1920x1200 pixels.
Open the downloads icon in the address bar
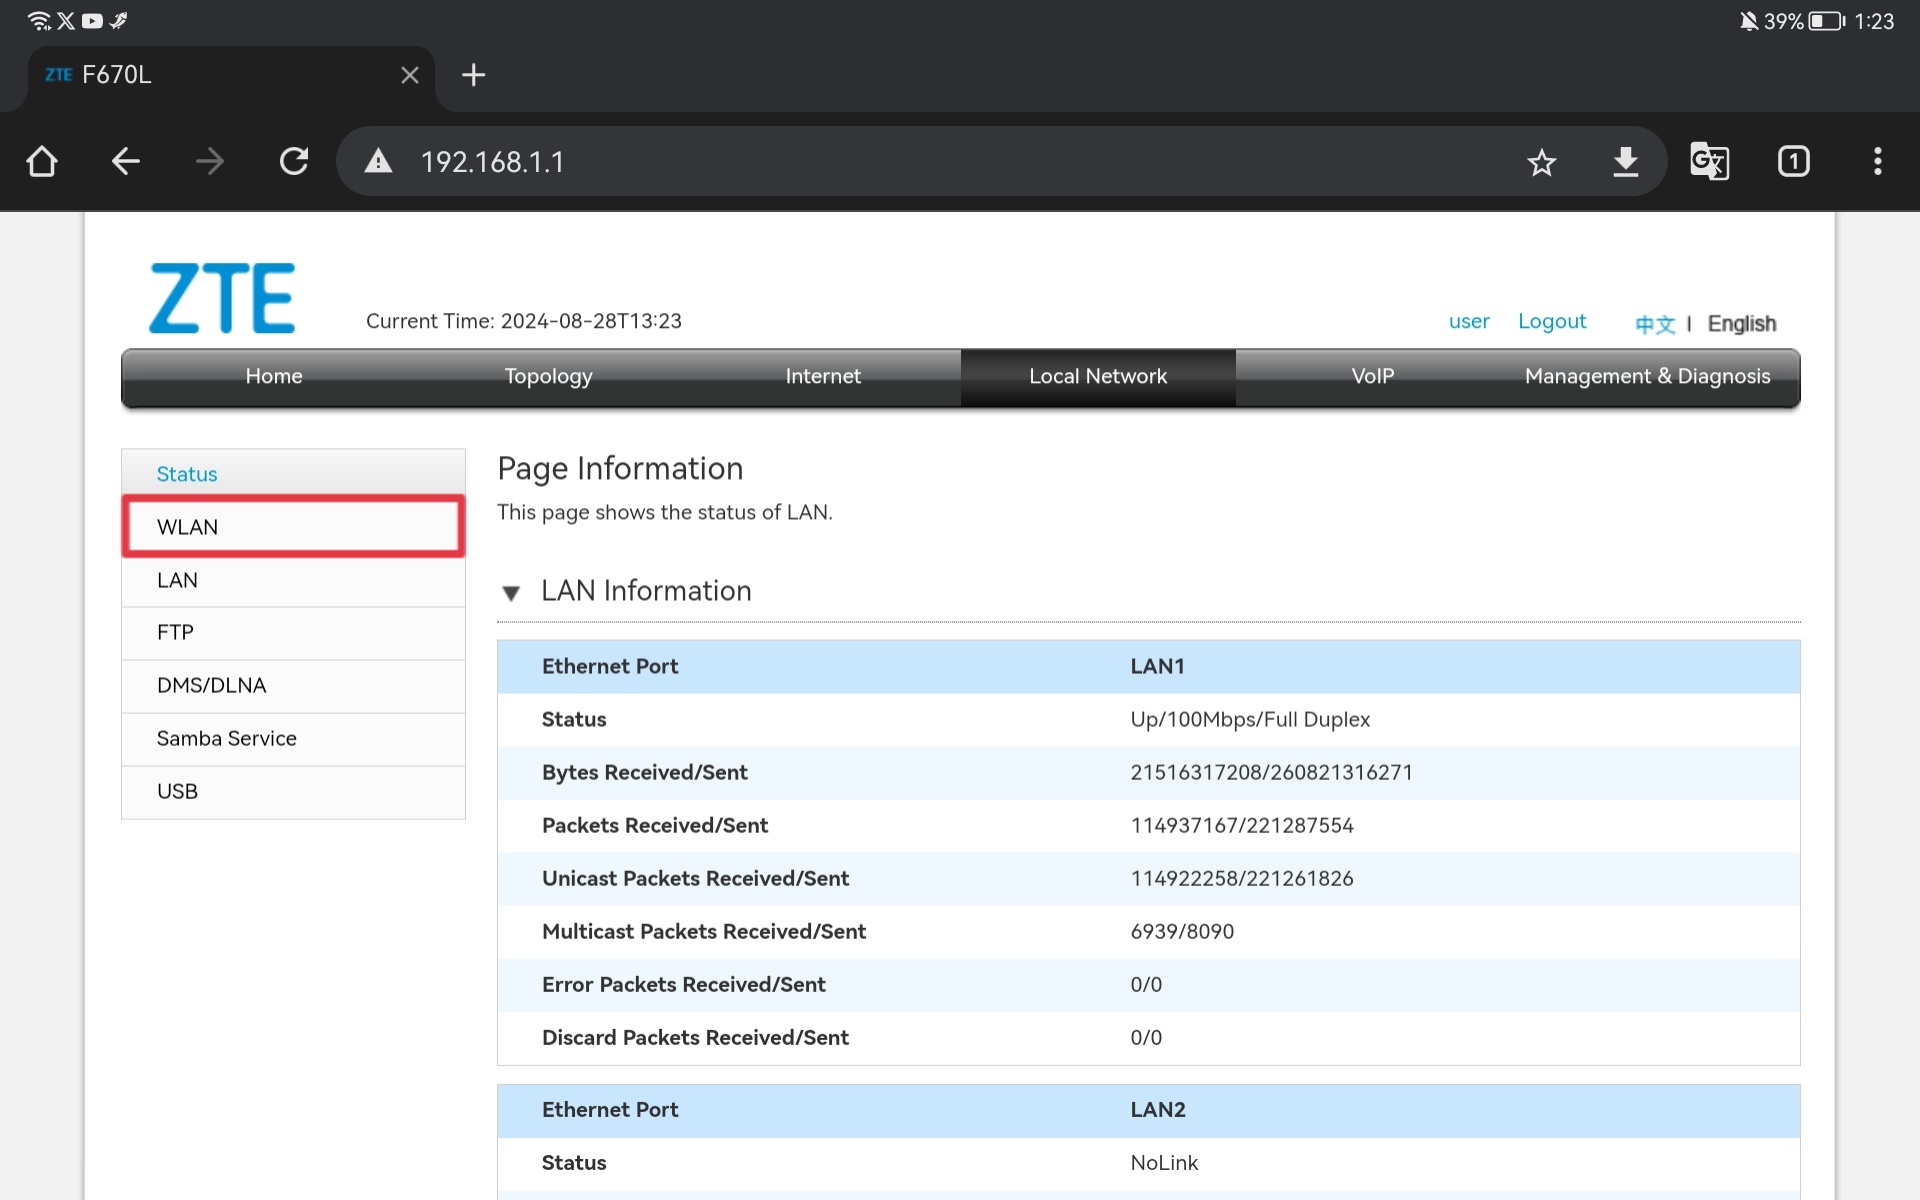[x=1625, y=162]
